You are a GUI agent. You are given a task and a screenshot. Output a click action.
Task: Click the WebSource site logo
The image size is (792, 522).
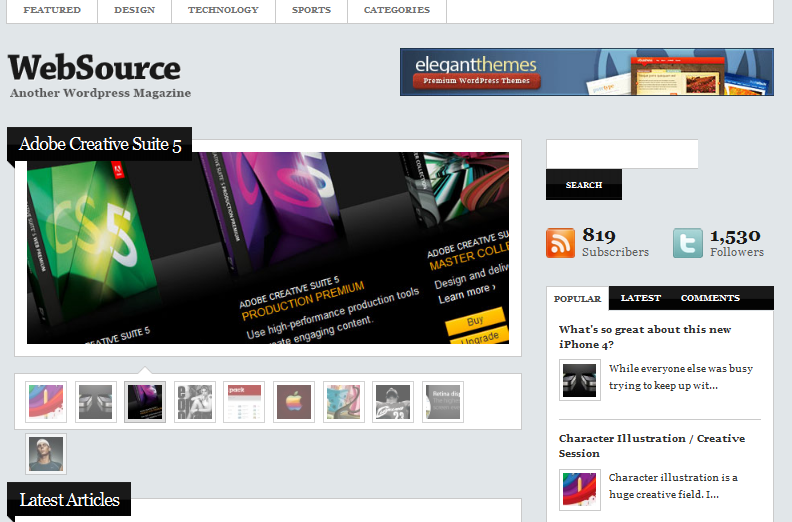94,68
